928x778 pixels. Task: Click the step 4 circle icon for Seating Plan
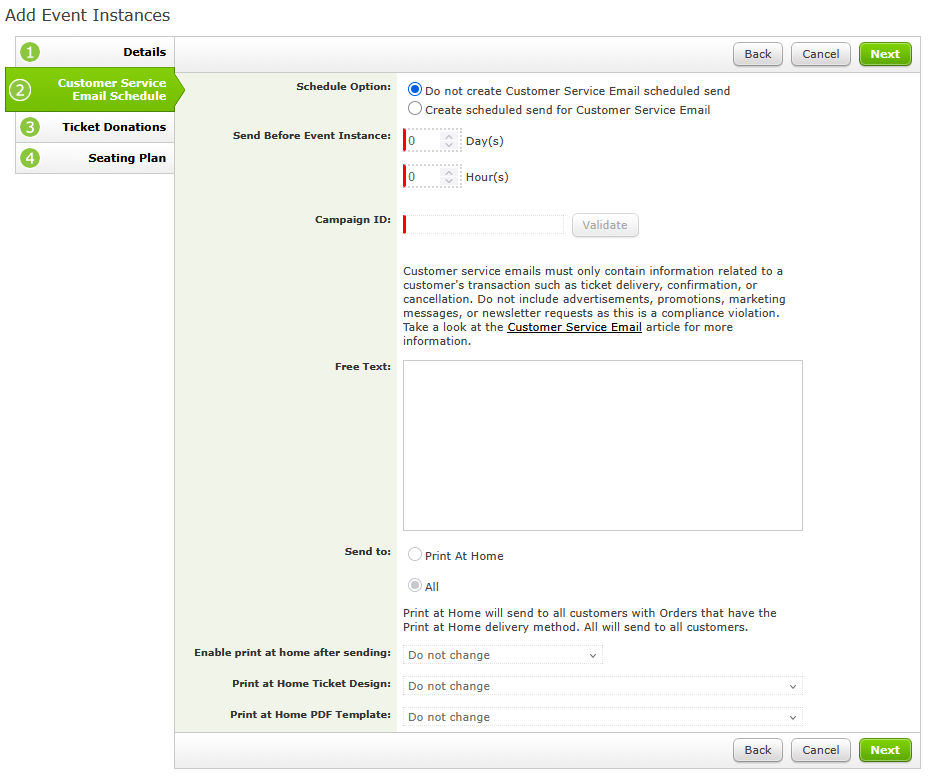(x=30, y=158)
